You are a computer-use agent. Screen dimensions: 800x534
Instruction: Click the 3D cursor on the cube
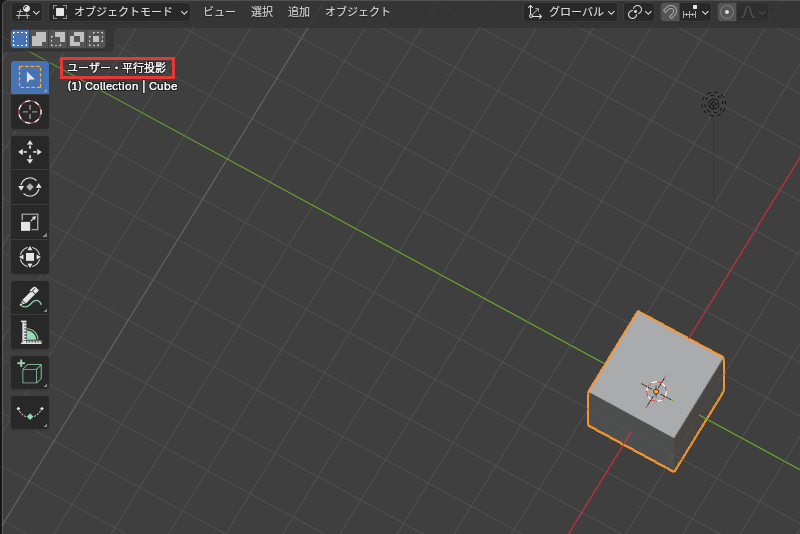pos(656,392)
